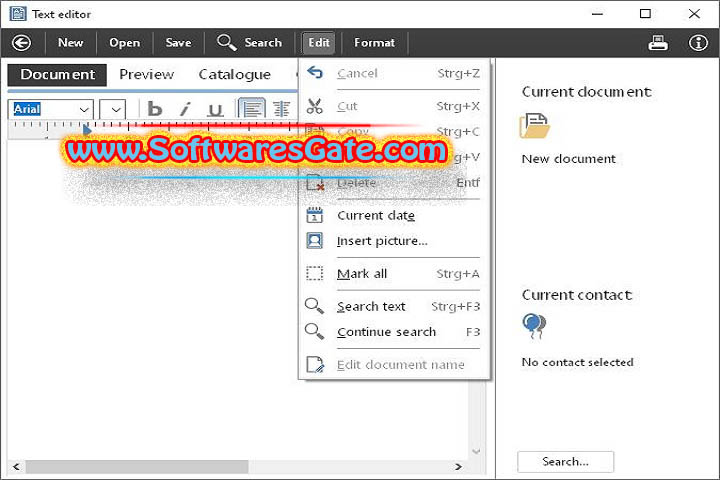Click the magnifier icon beside Continue search

[x=315, y=331]
